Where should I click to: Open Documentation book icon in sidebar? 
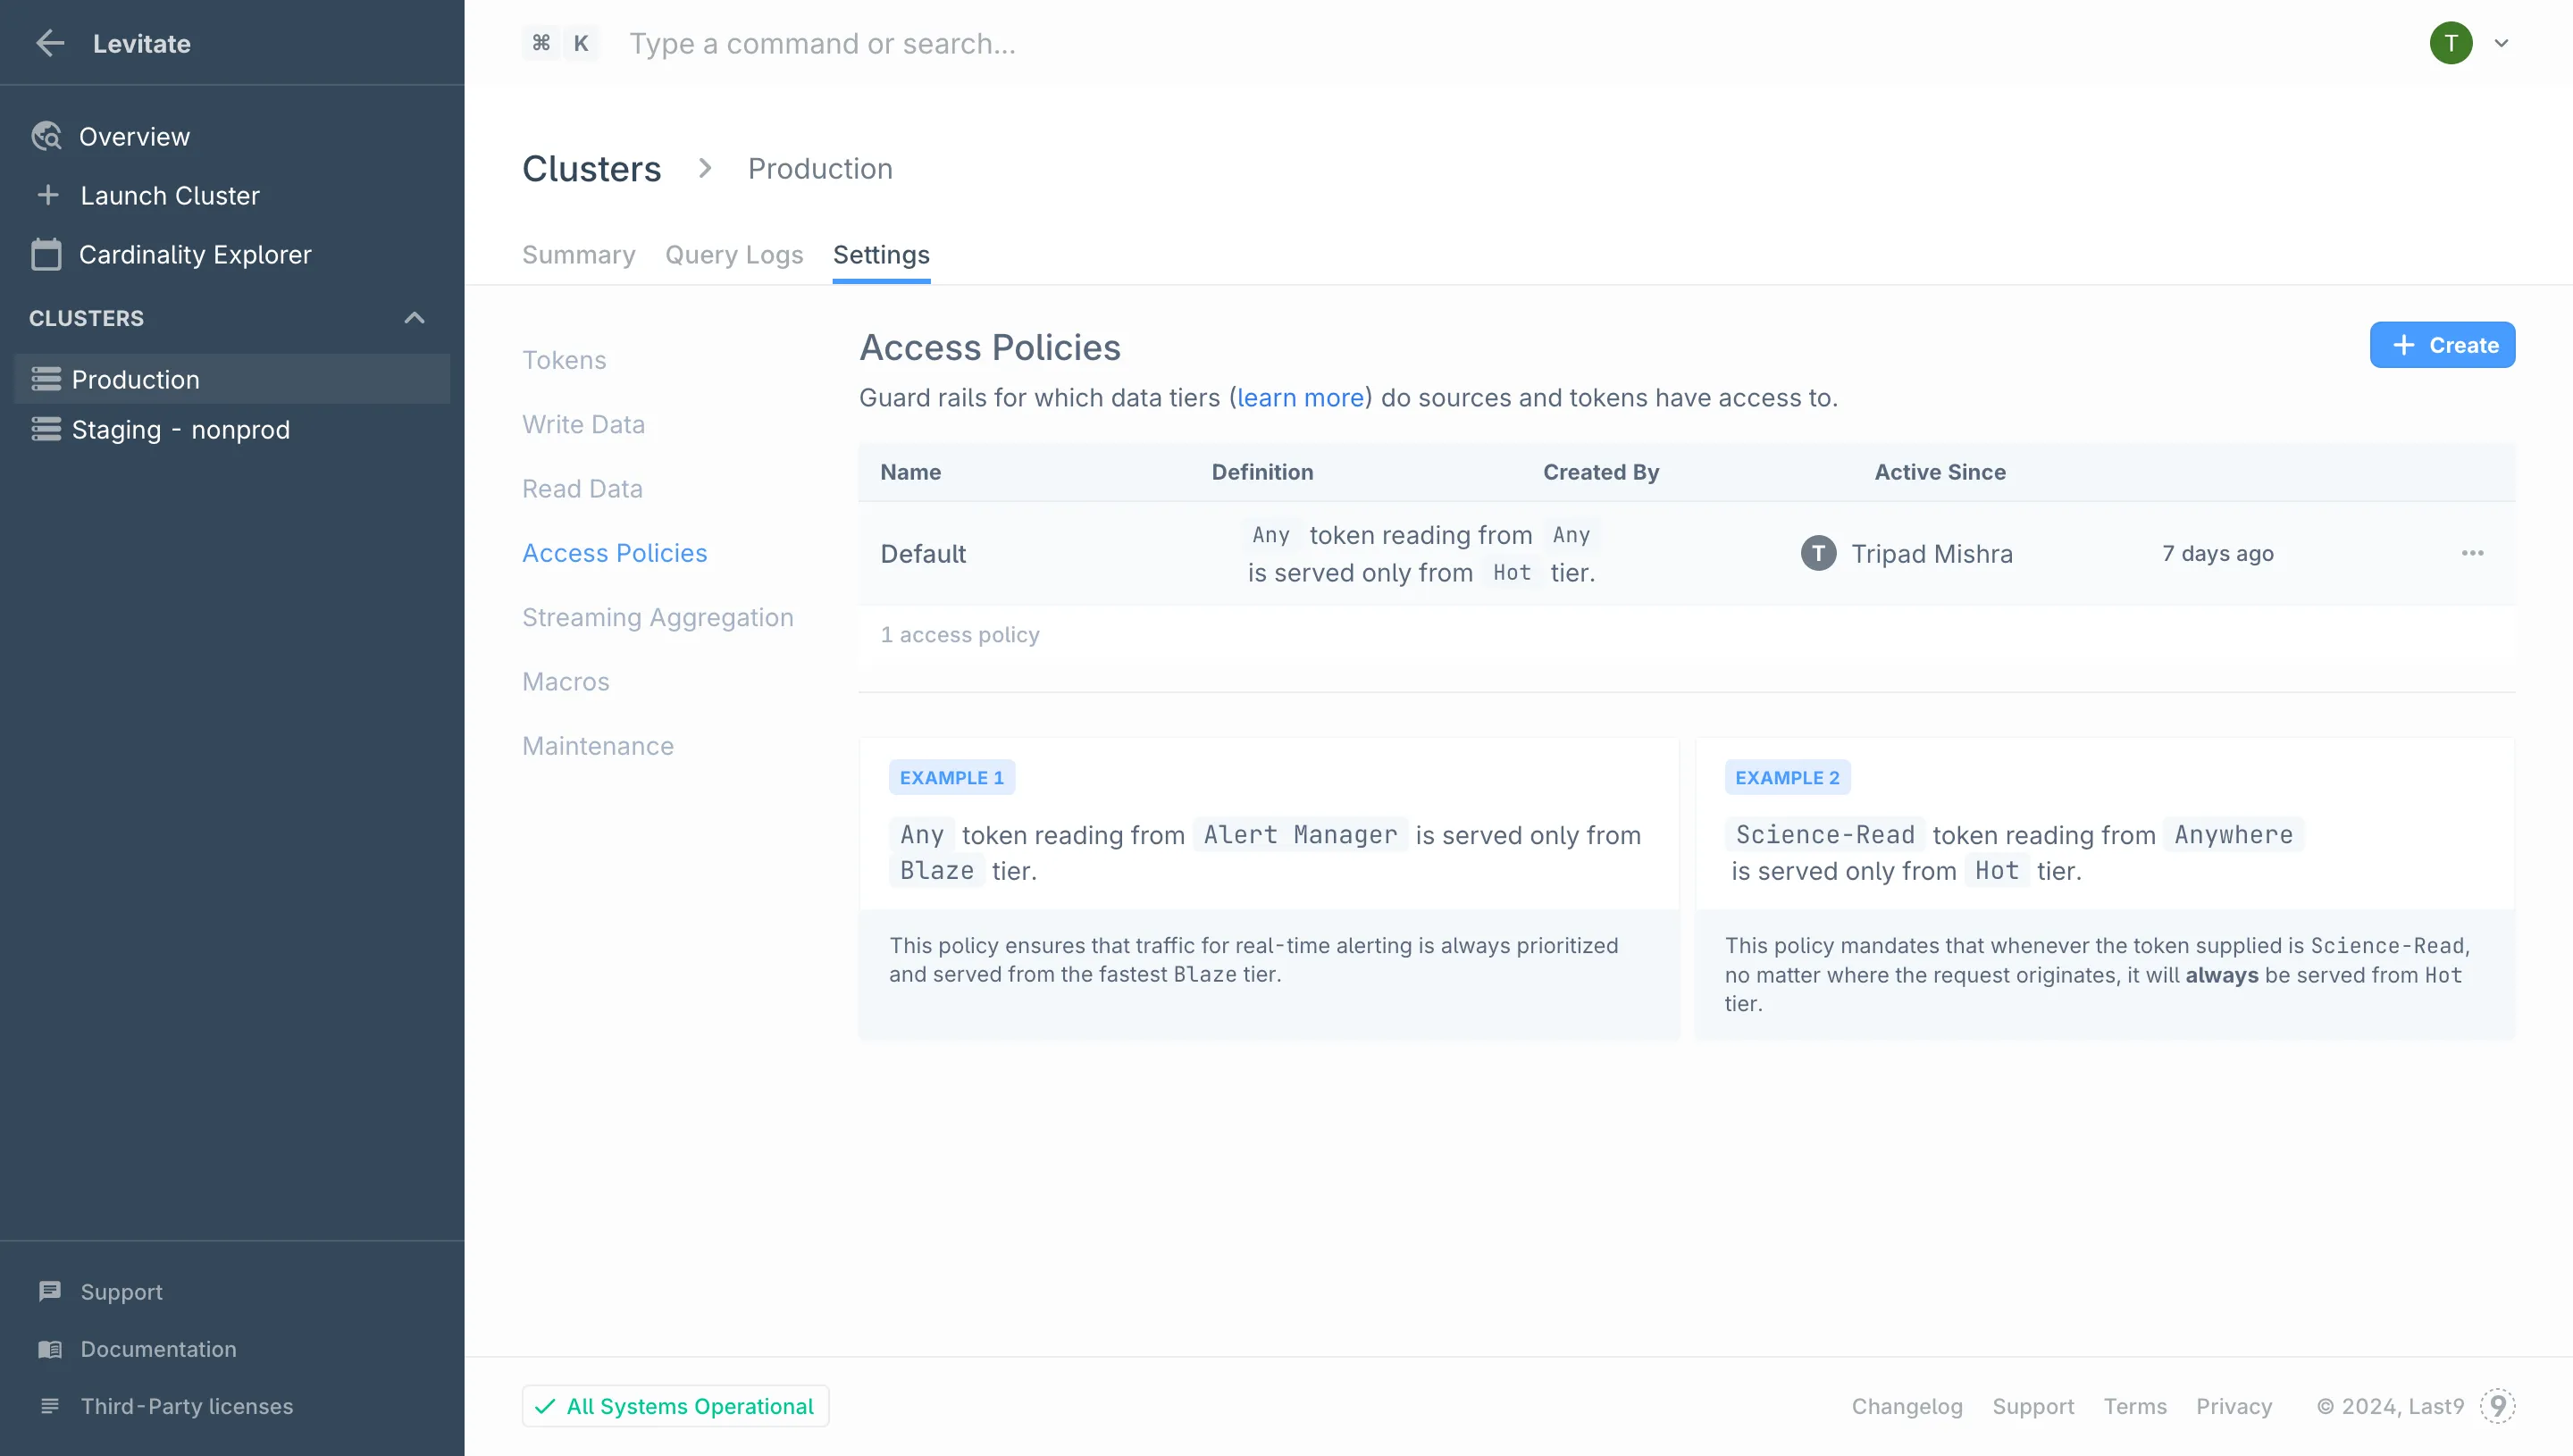(50, 1349)
